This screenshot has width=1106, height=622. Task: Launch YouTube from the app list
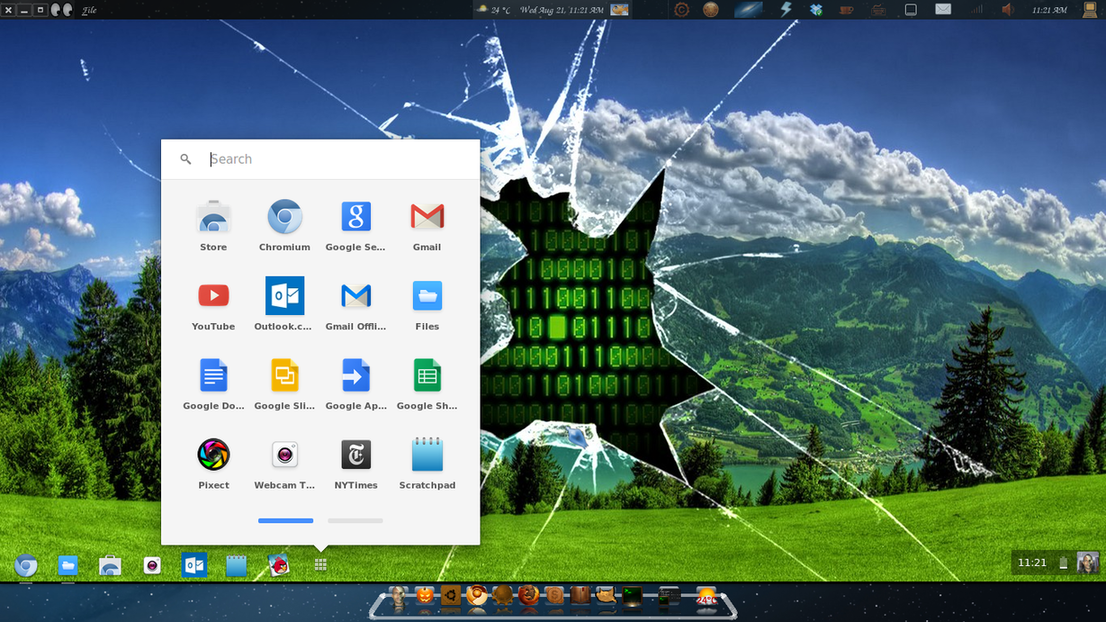point(213,305)
